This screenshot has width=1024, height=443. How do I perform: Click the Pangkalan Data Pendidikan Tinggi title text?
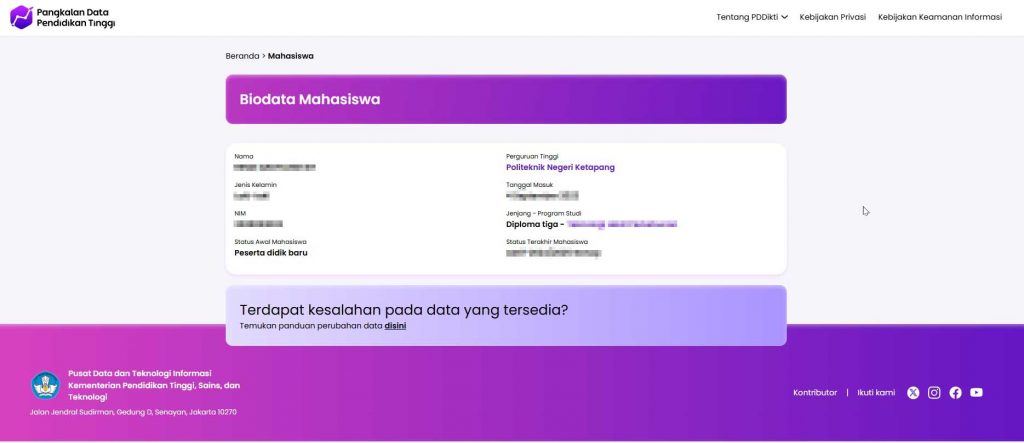75,17
